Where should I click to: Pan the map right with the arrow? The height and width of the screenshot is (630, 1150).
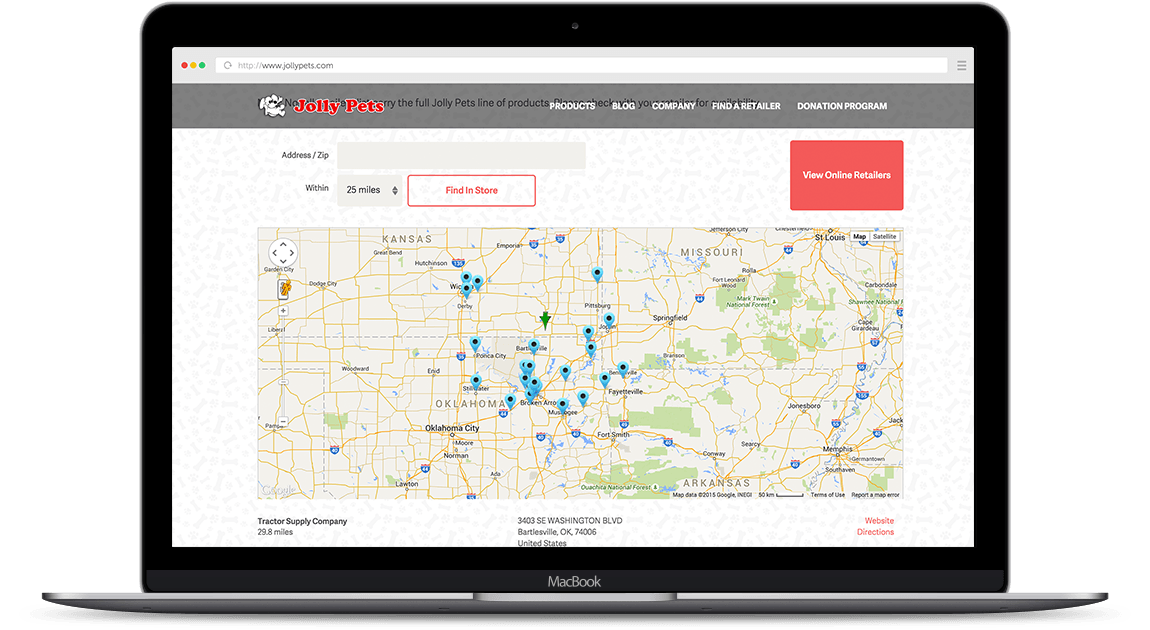[x=292, y=253]
